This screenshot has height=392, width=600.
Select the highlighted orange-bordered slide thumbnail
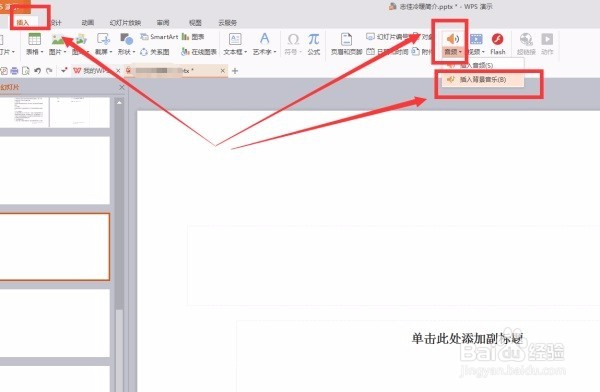[x=55, y=247]
